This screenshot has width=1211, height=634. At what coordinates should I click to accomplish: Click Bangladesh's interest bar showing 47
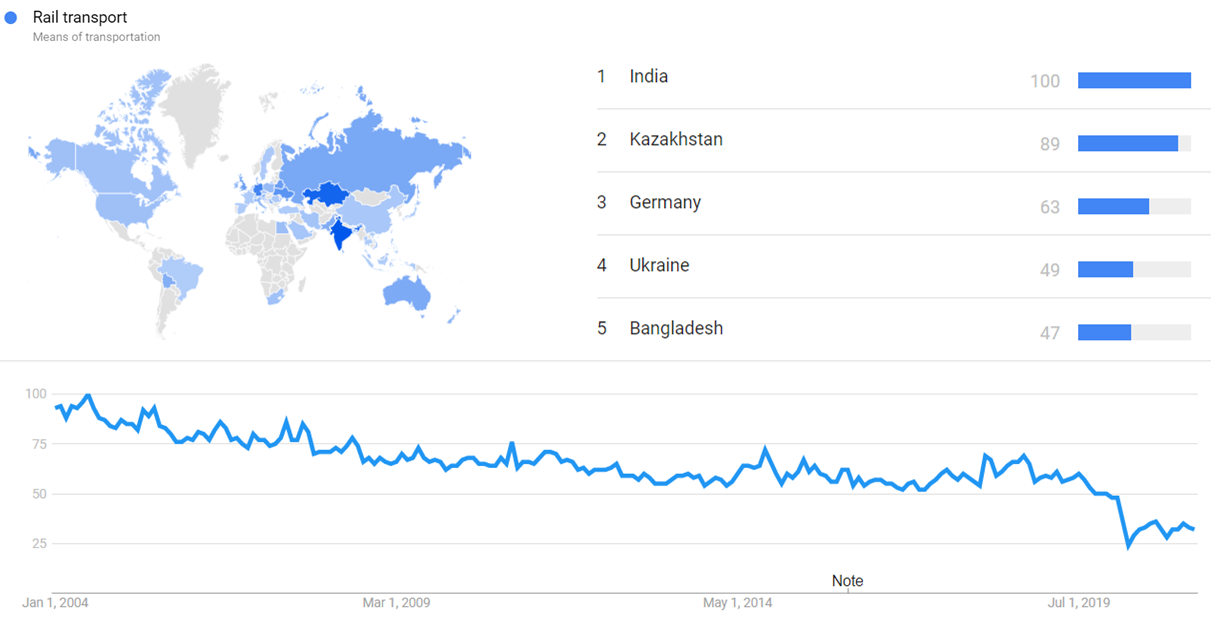[1105, 333]
